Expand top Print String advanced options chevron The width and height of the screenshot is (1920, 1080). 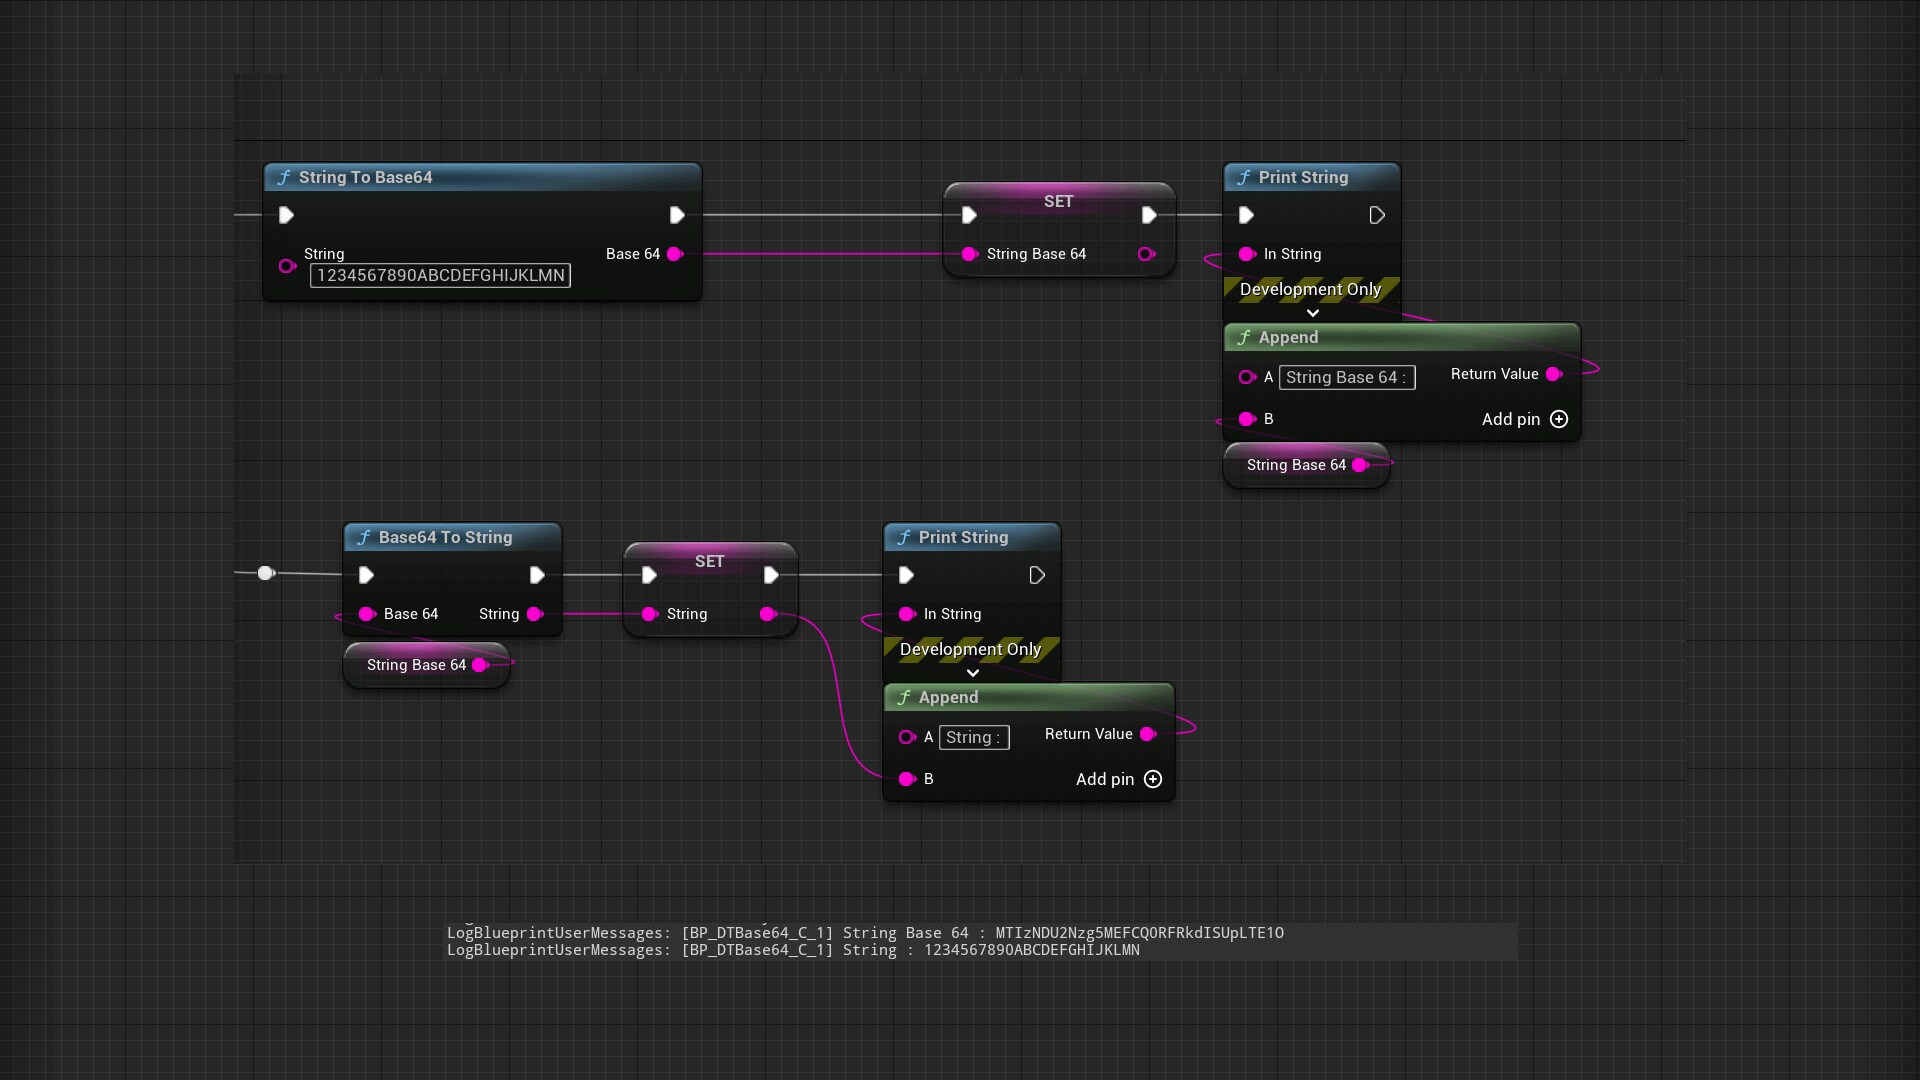(x=1313, y=313)
